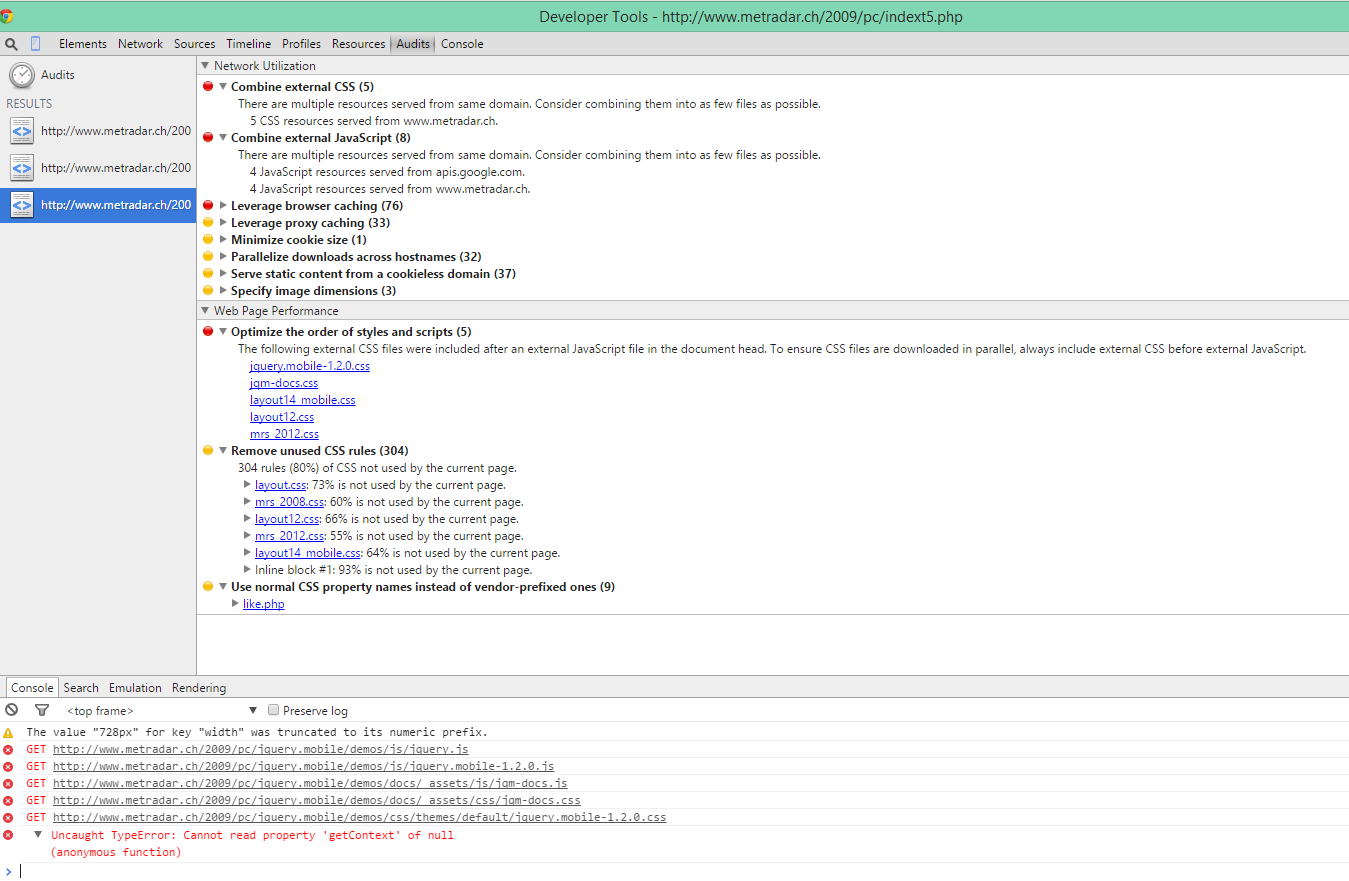
Task: Click the clear console icon
Action: pos(11,710)
